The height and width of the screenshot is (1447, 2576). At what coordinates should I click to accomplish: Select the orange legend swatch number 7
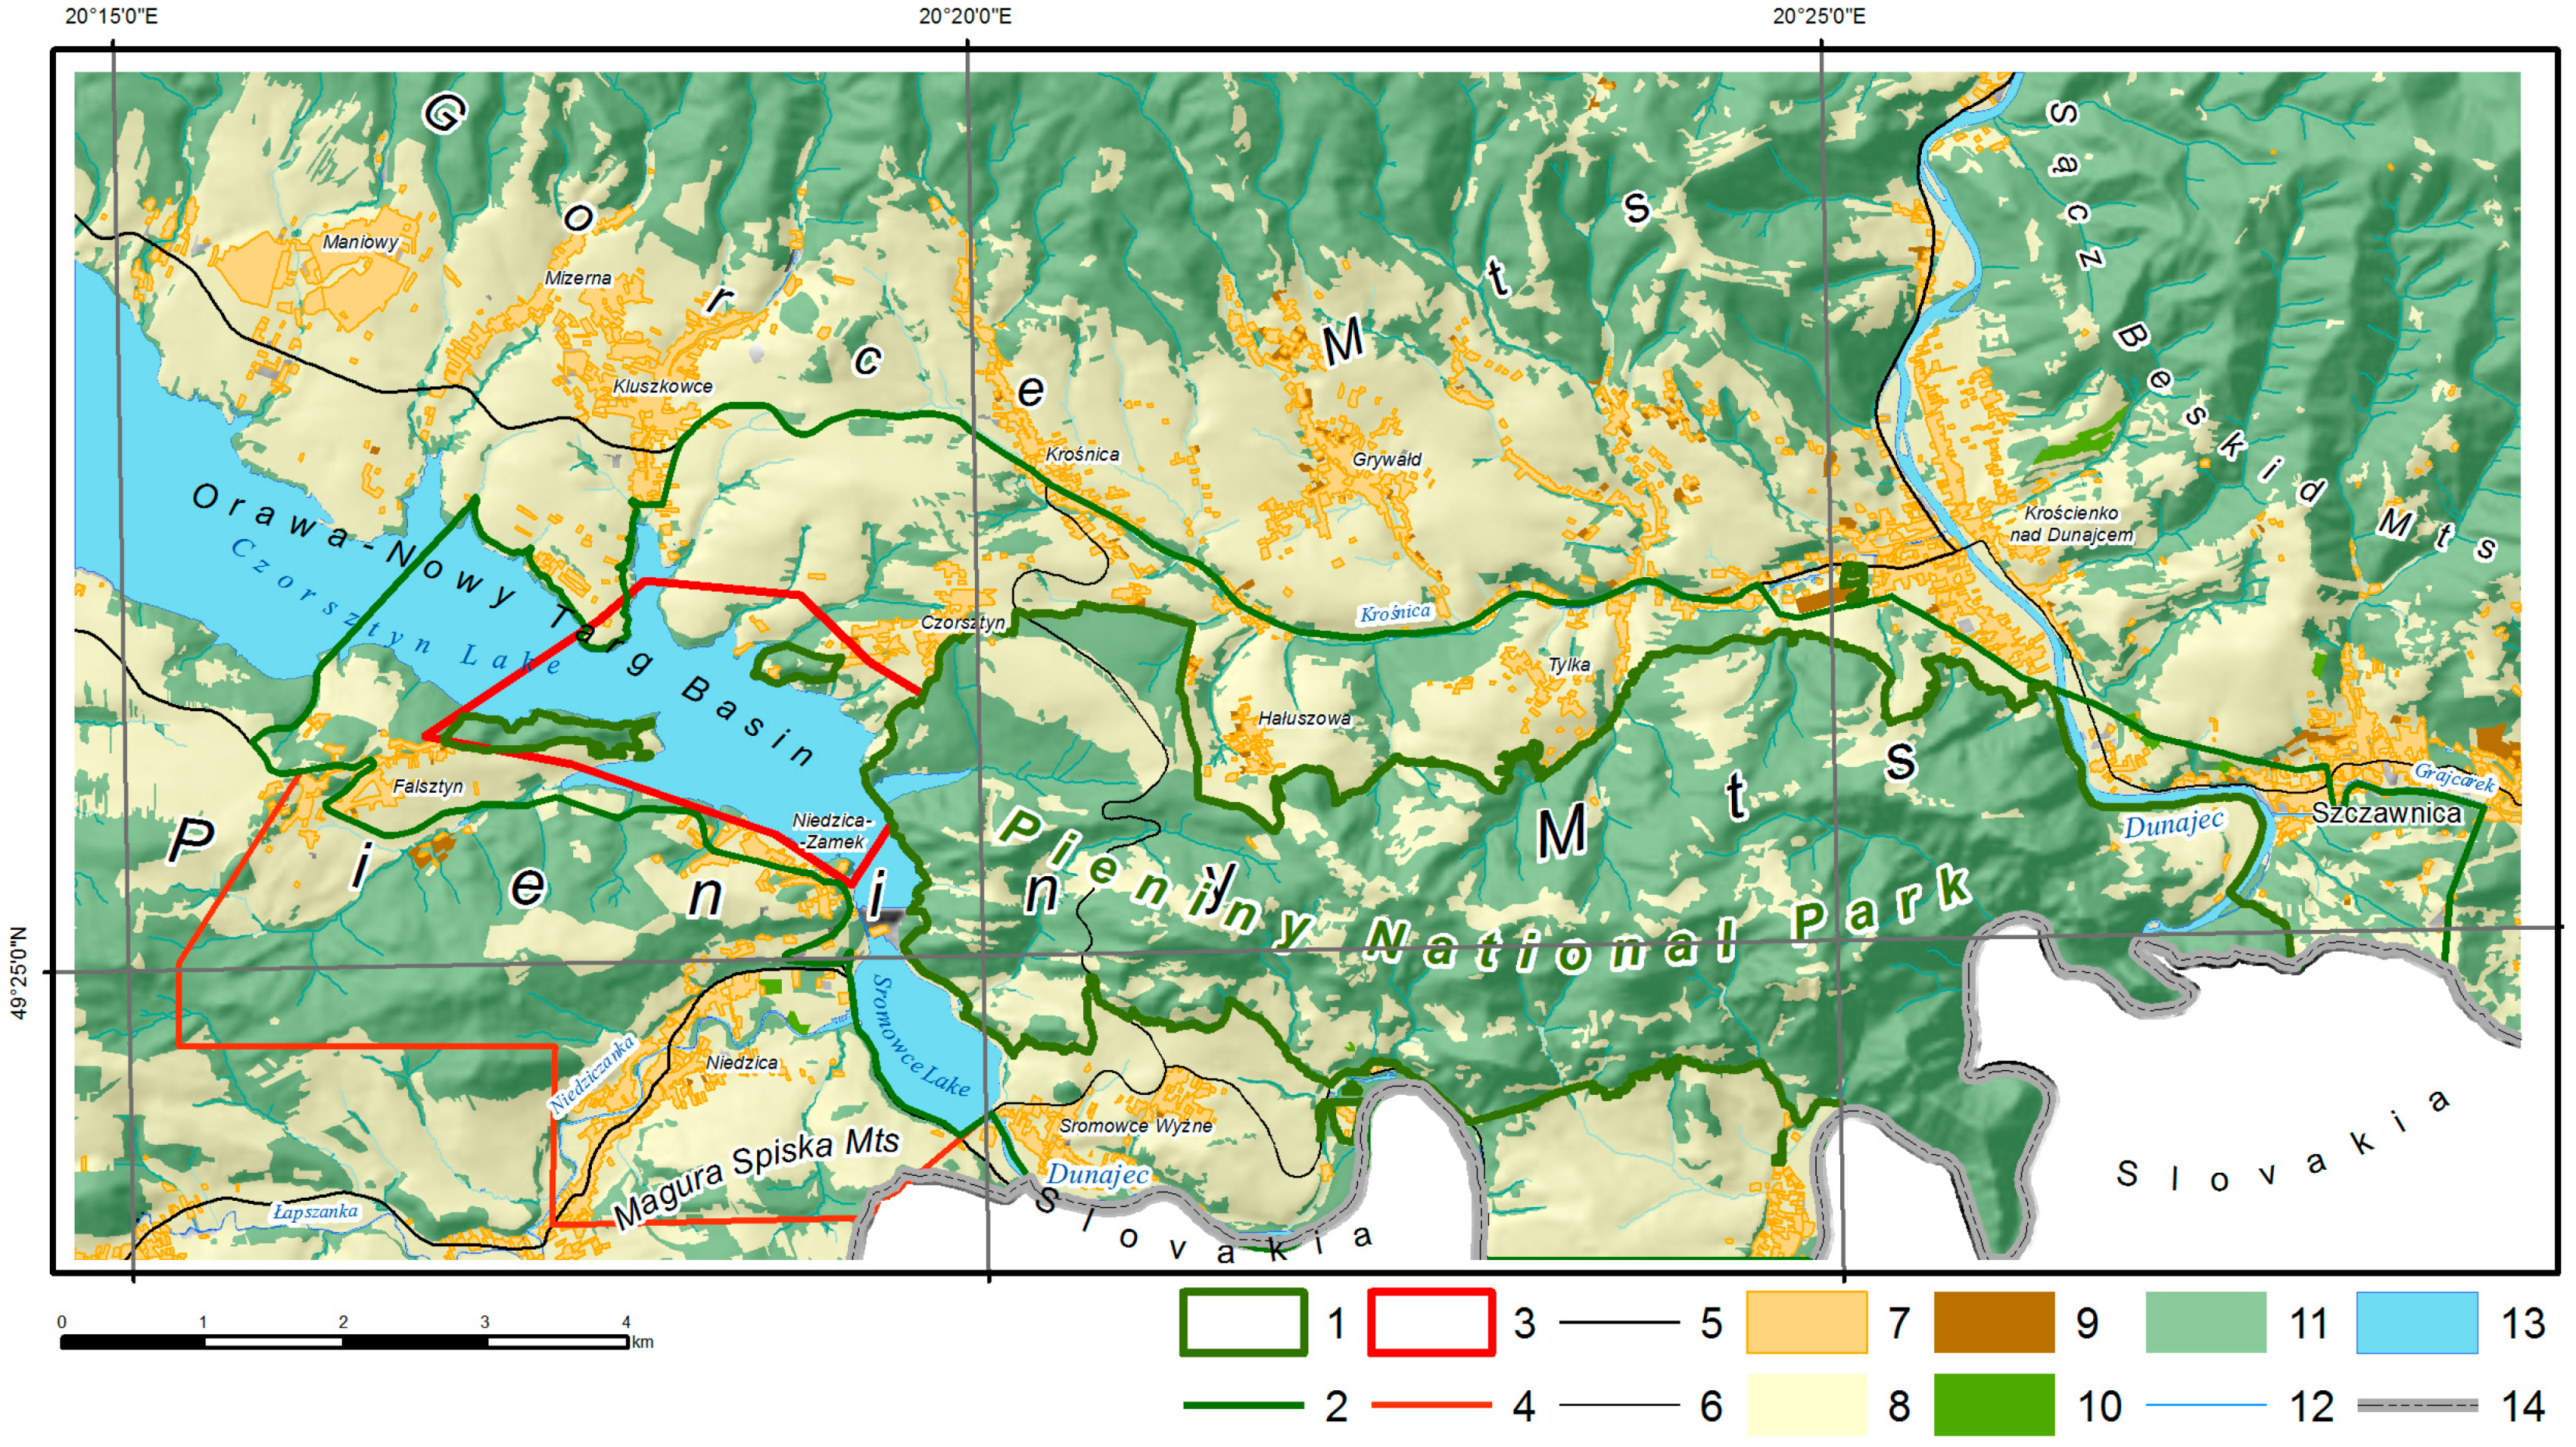click(1806, 1322)
